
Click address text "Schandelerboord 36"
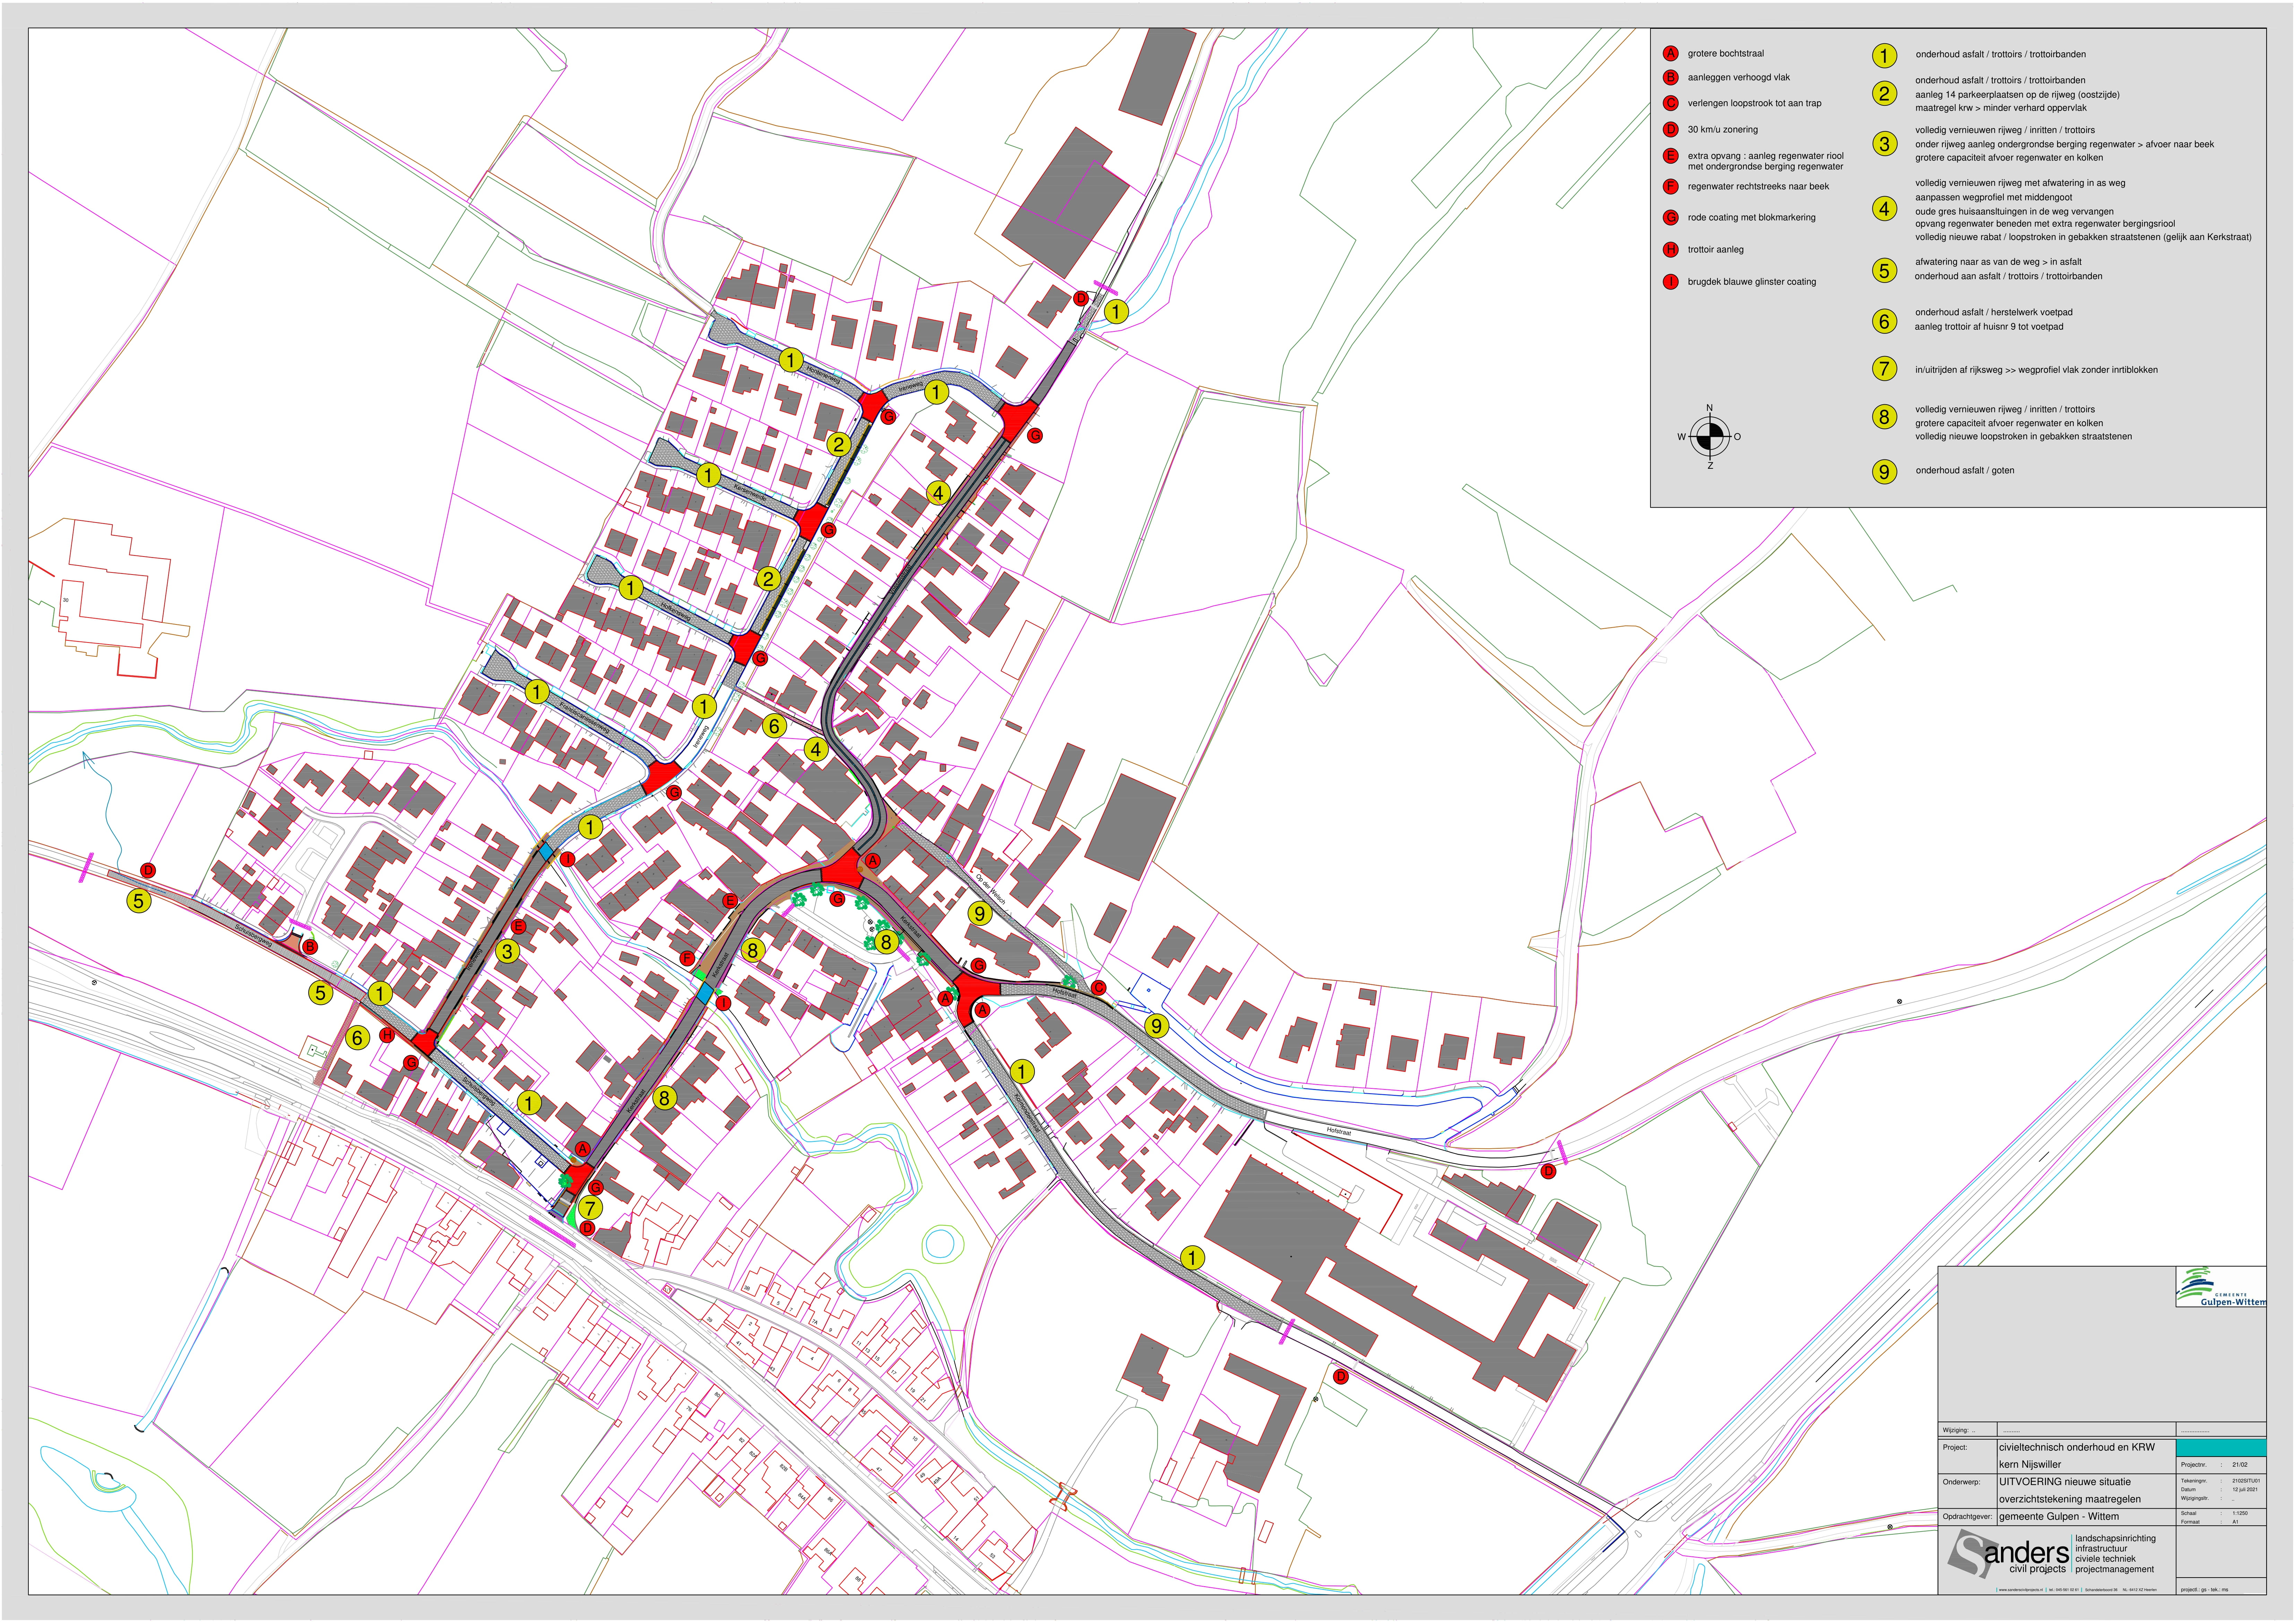tap(2101, 1590)
